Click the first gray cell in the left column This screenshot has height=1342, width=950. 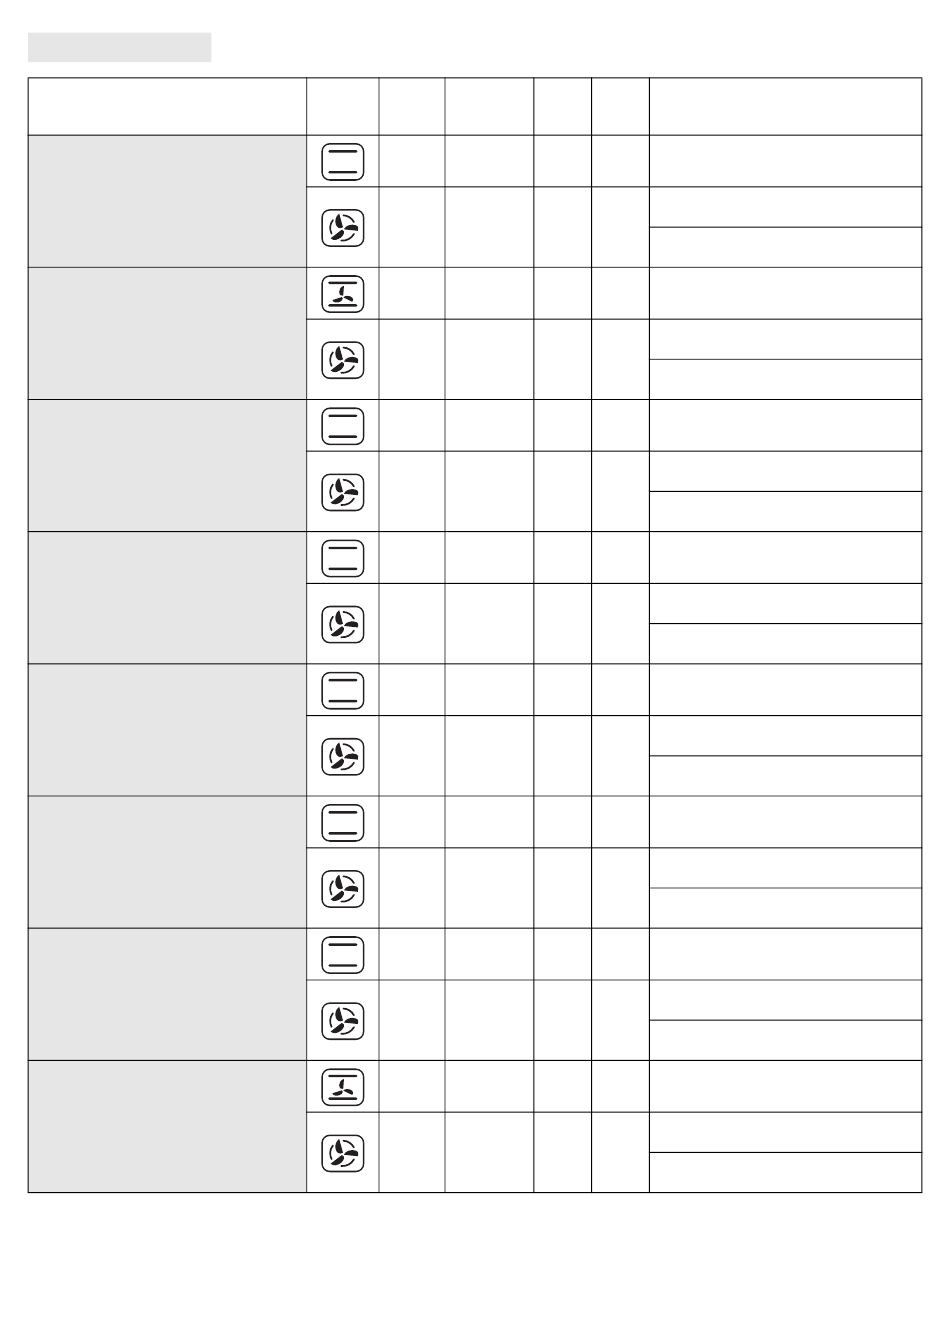pos(167,201)
